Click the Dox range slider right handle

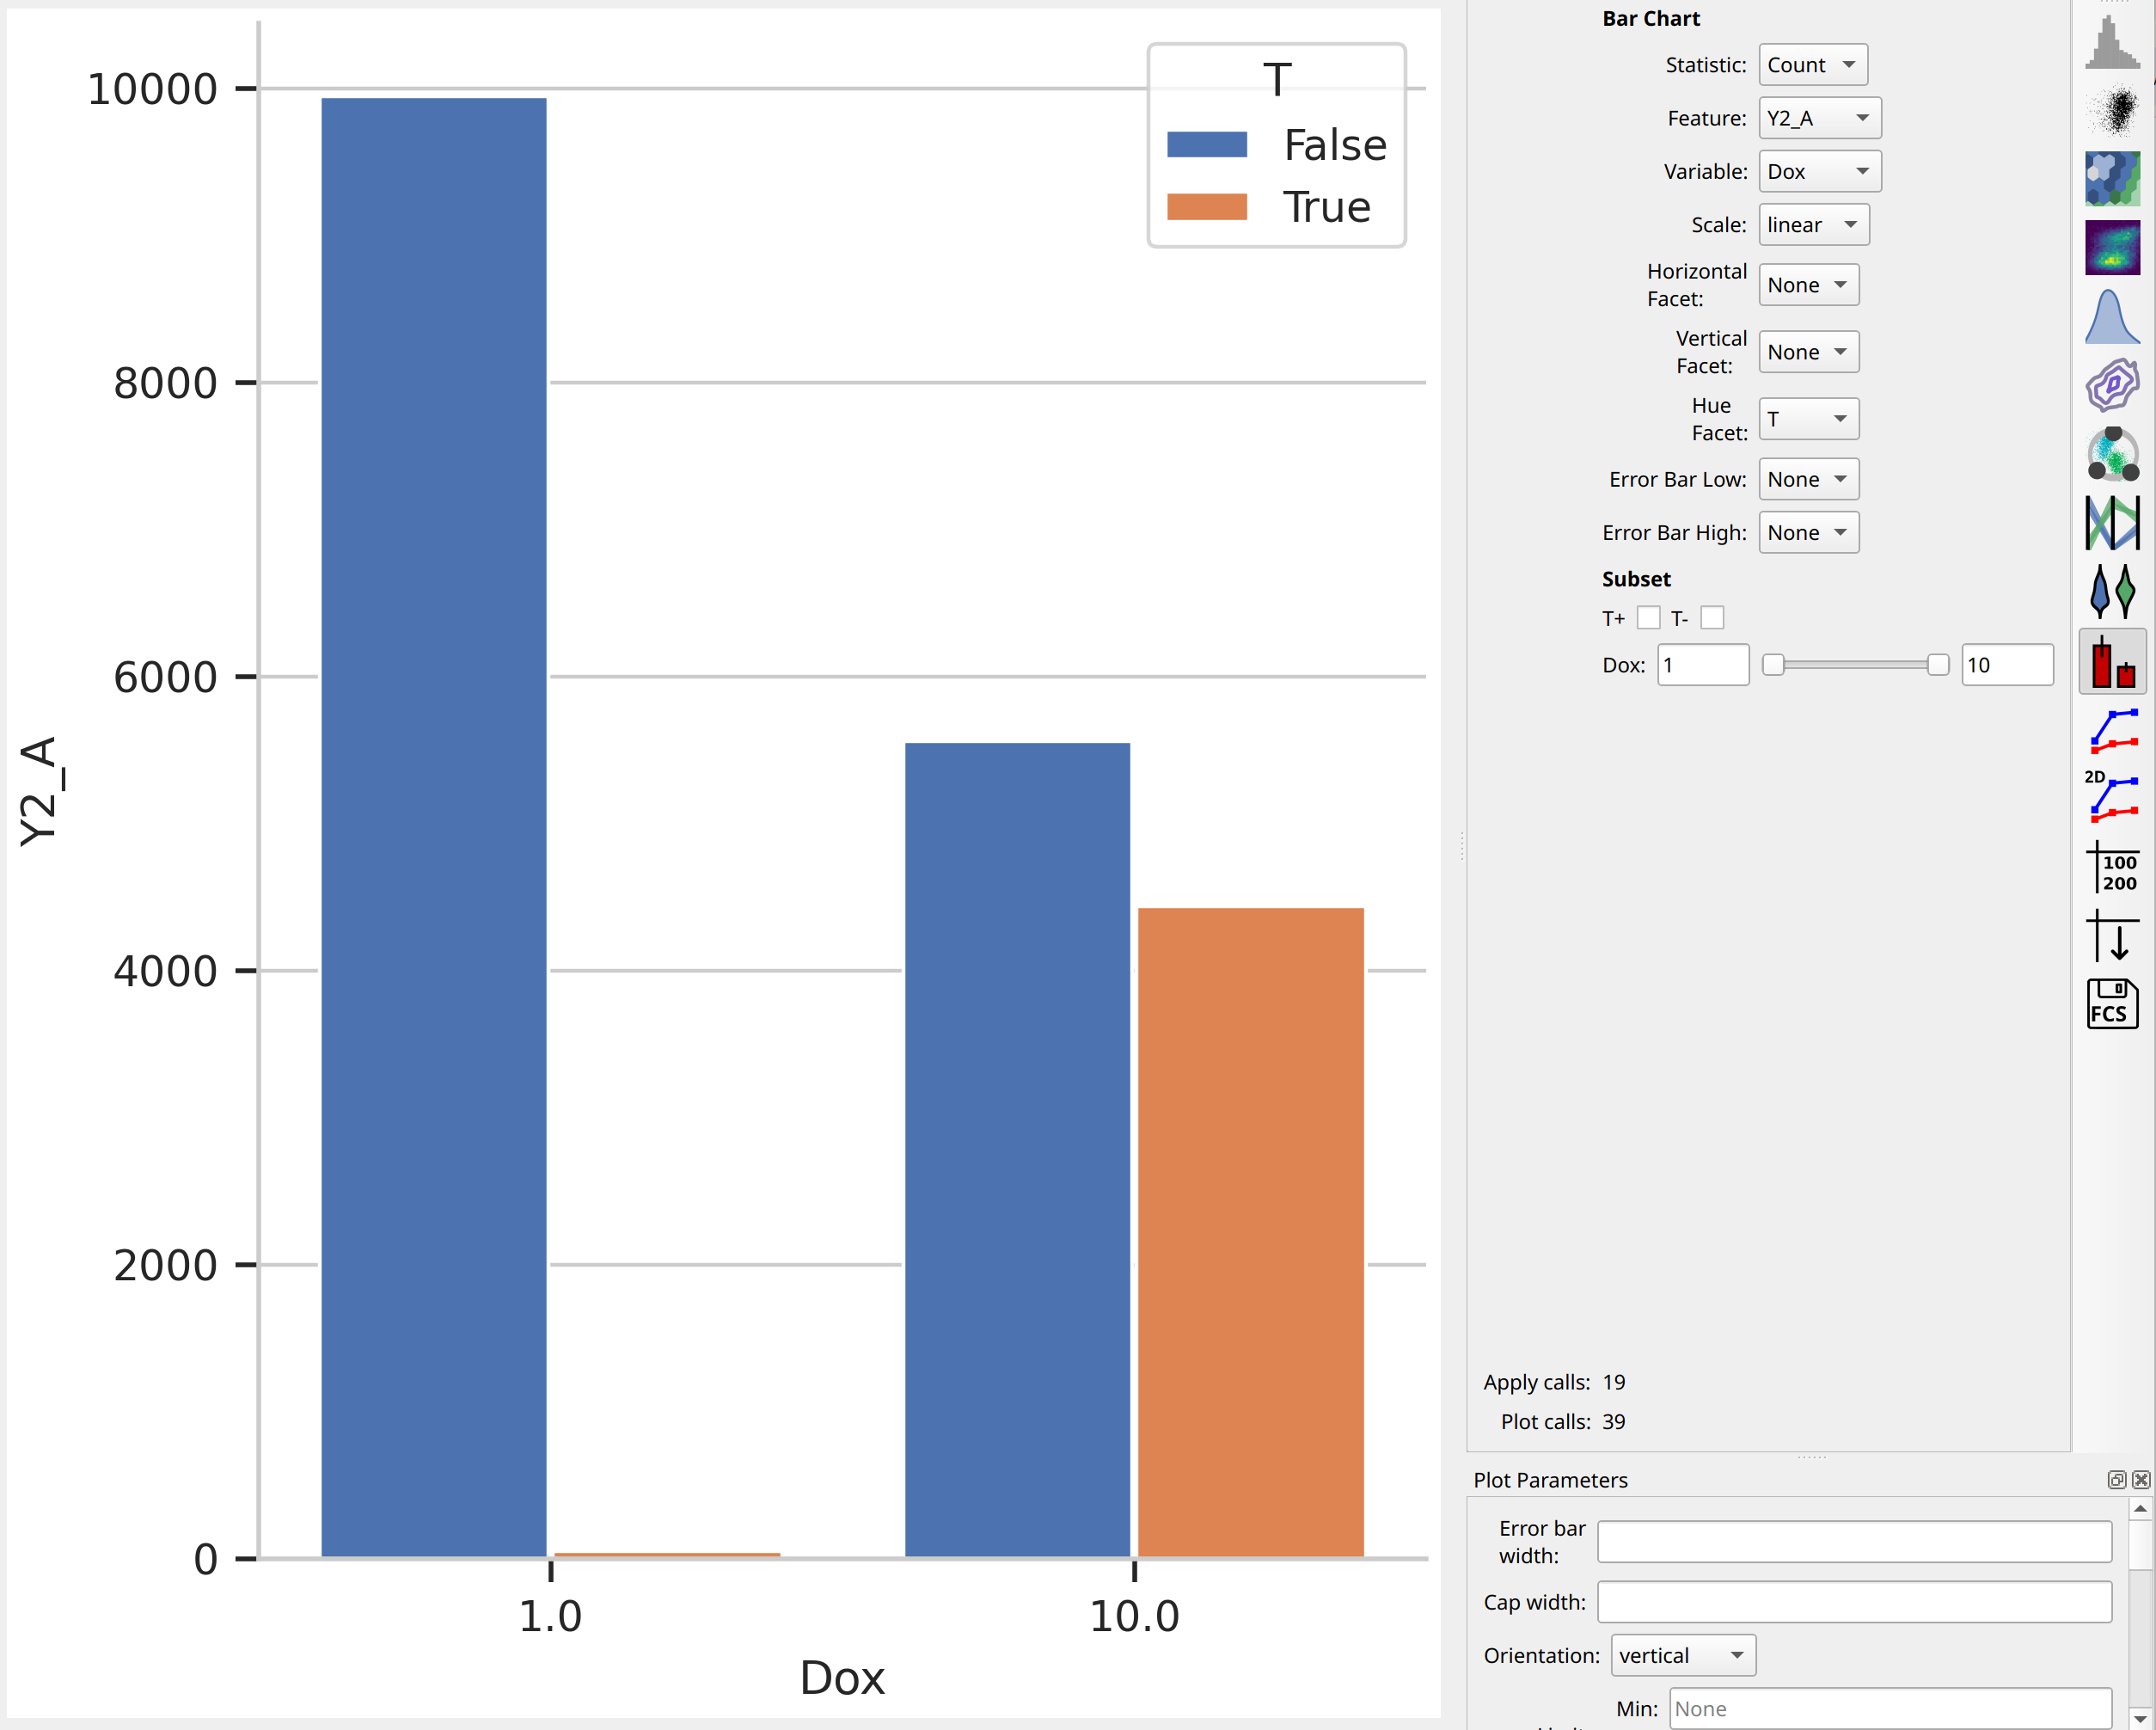(x=1937, y=665)
